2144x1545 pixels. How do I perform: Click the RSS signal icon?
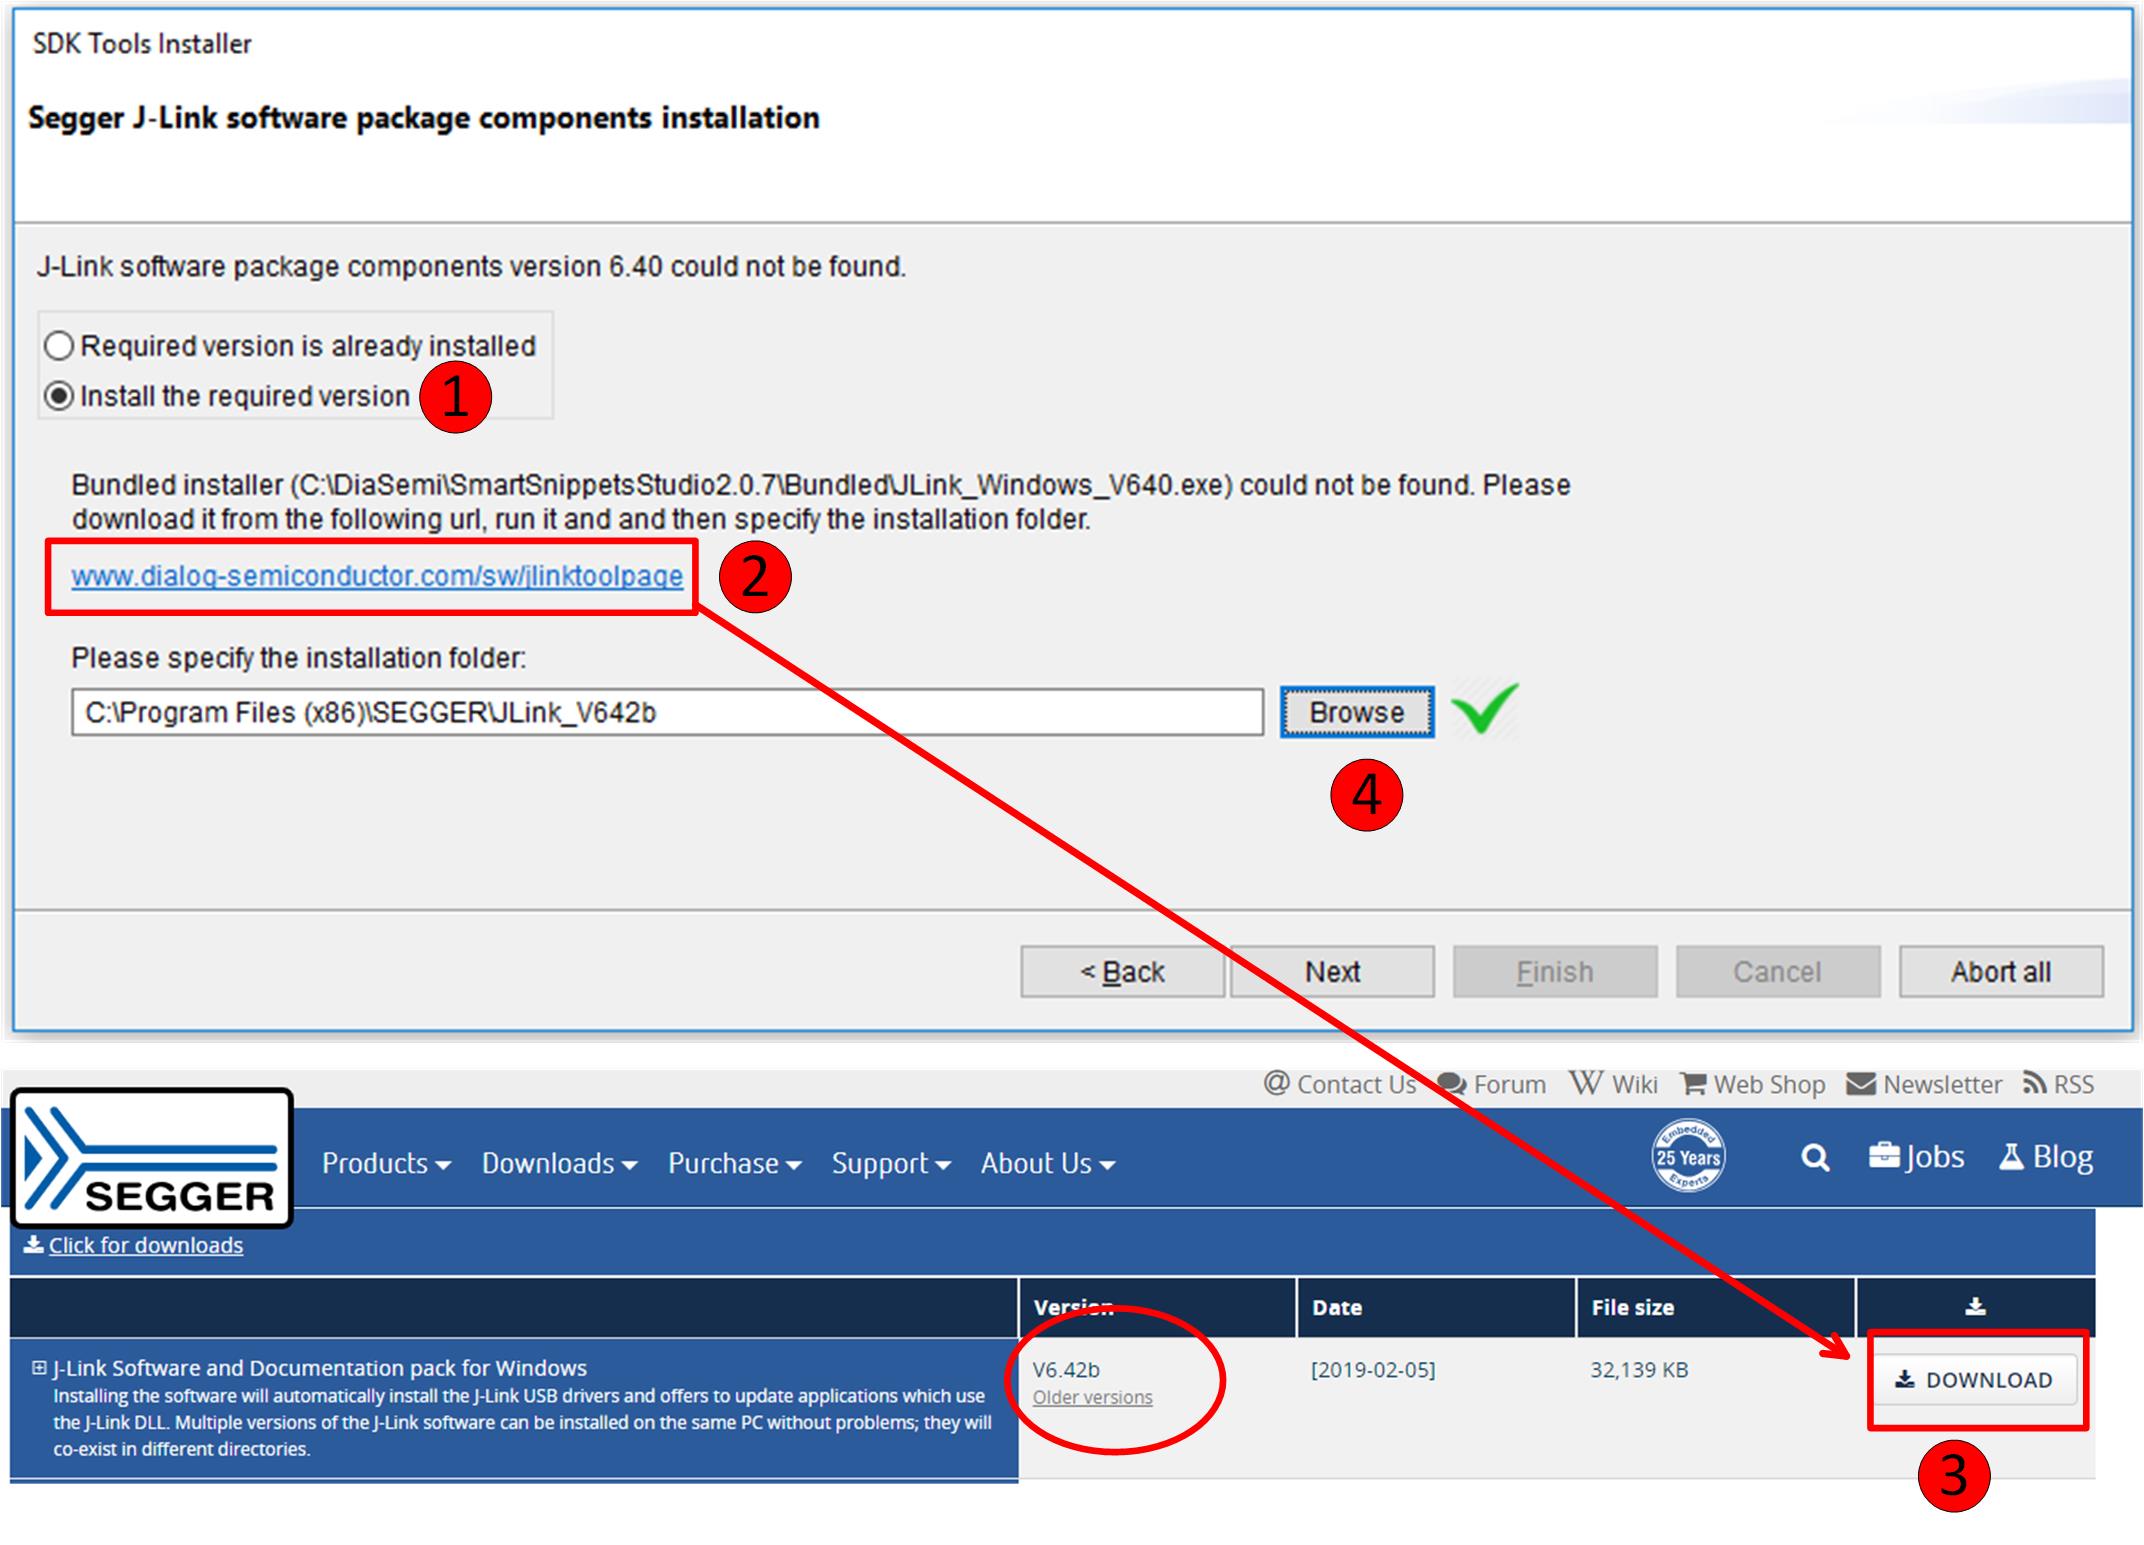tap(2034, 1083)
